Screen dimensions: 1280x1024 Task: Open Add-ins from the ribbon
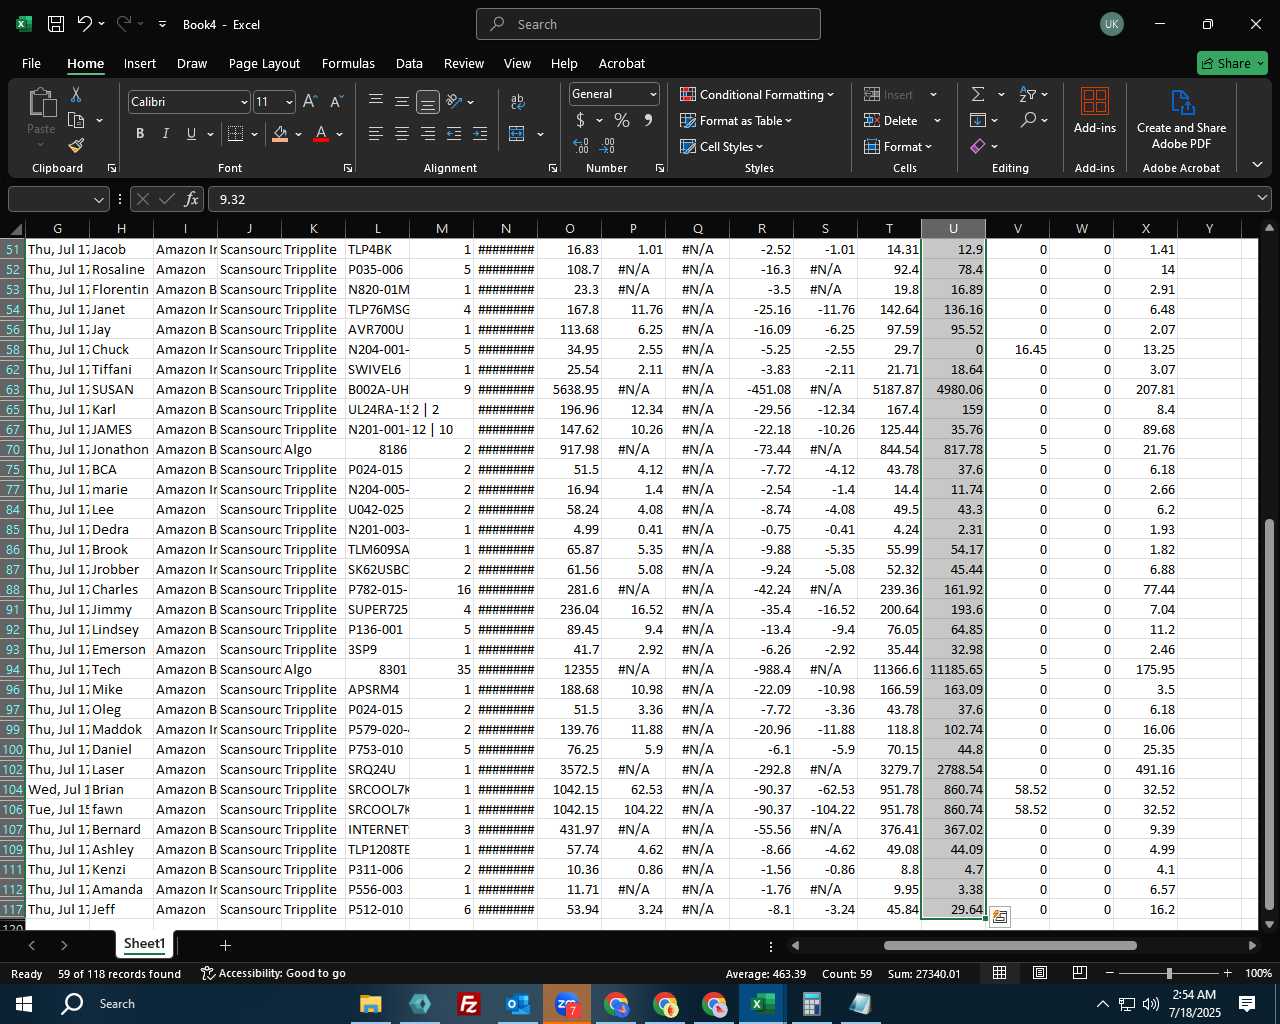click(x=1095, y=110)
